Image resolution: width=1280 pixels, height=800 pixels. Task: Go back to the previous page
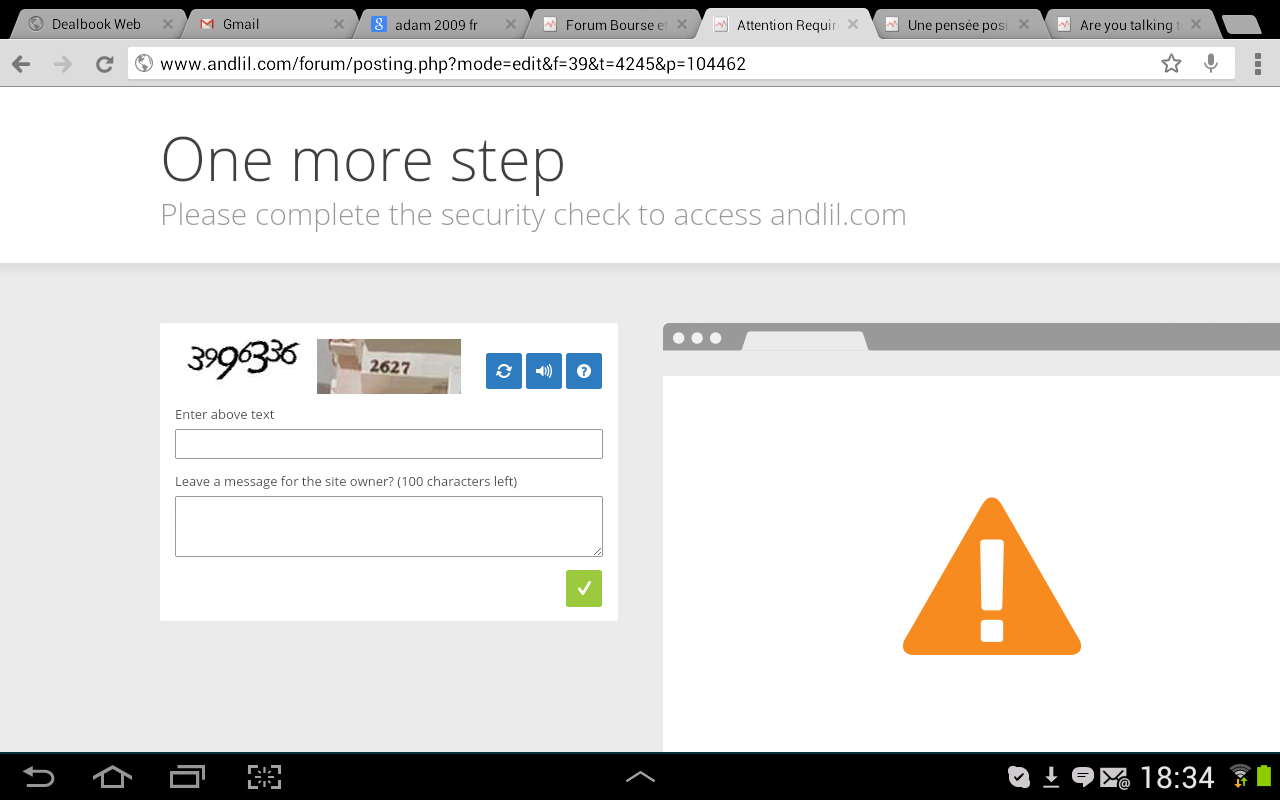21,64
